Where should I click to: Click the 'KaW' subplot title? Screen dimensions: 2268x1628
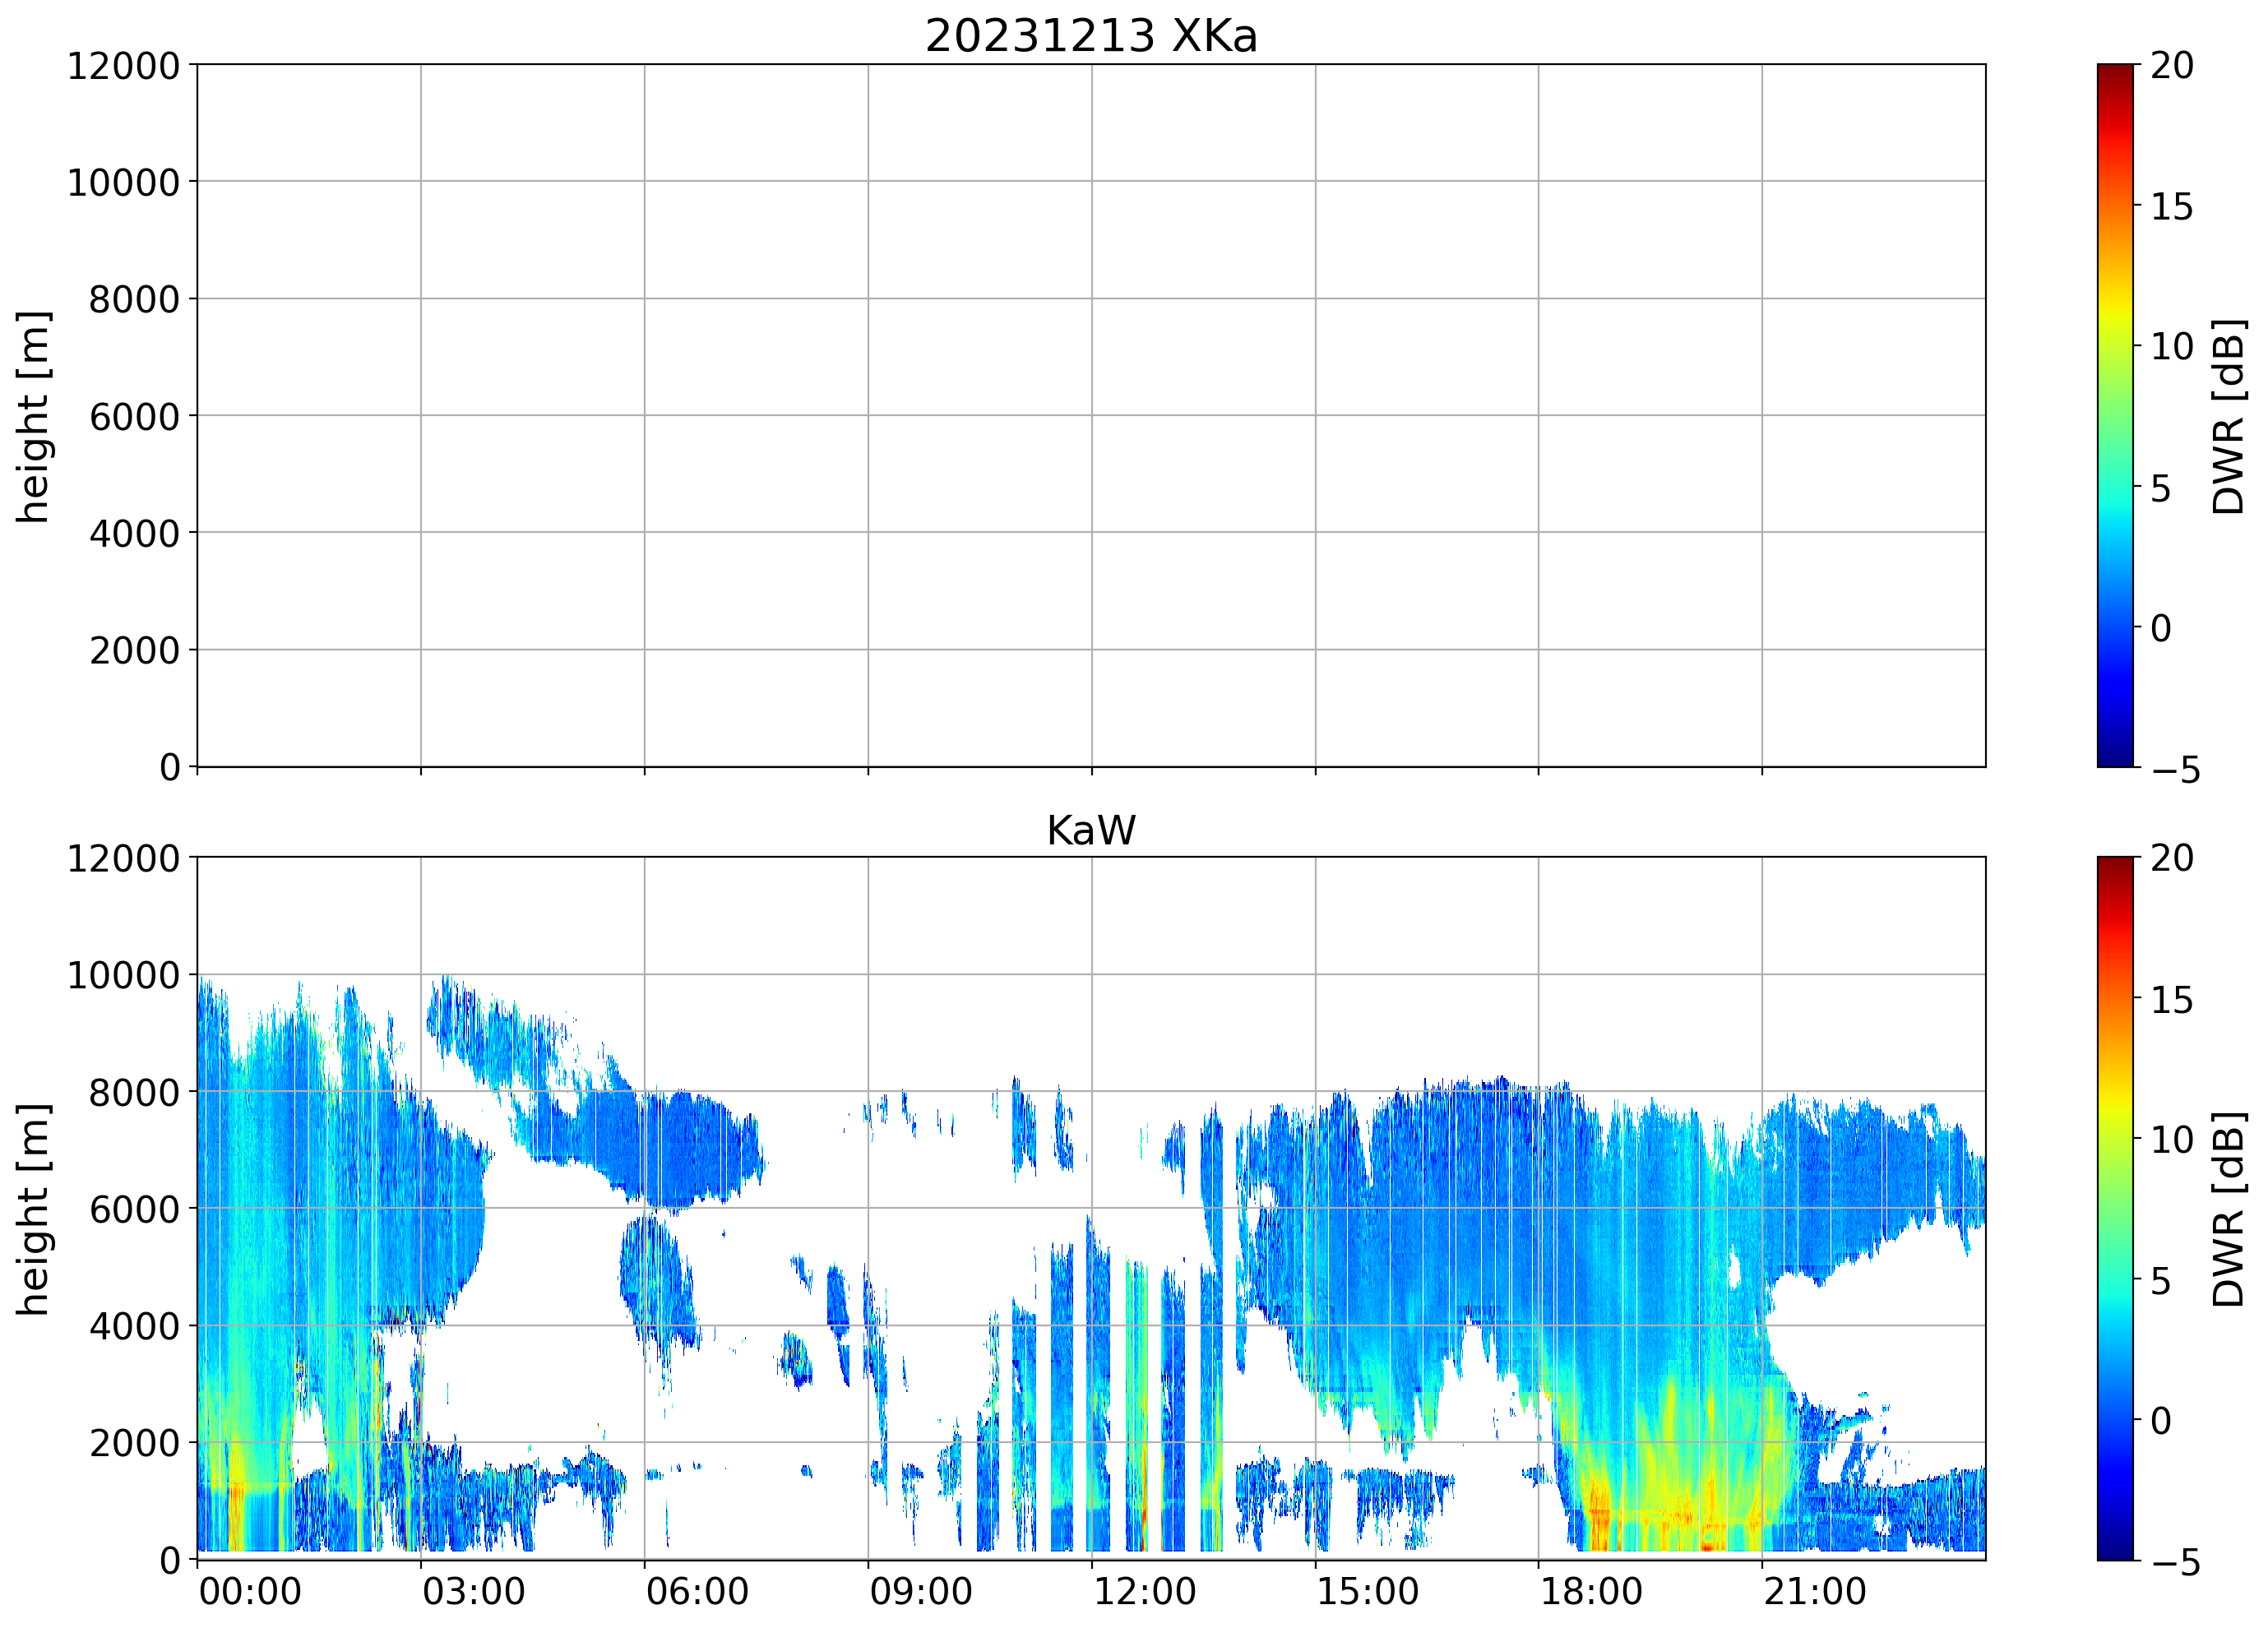pos(1090,830)
